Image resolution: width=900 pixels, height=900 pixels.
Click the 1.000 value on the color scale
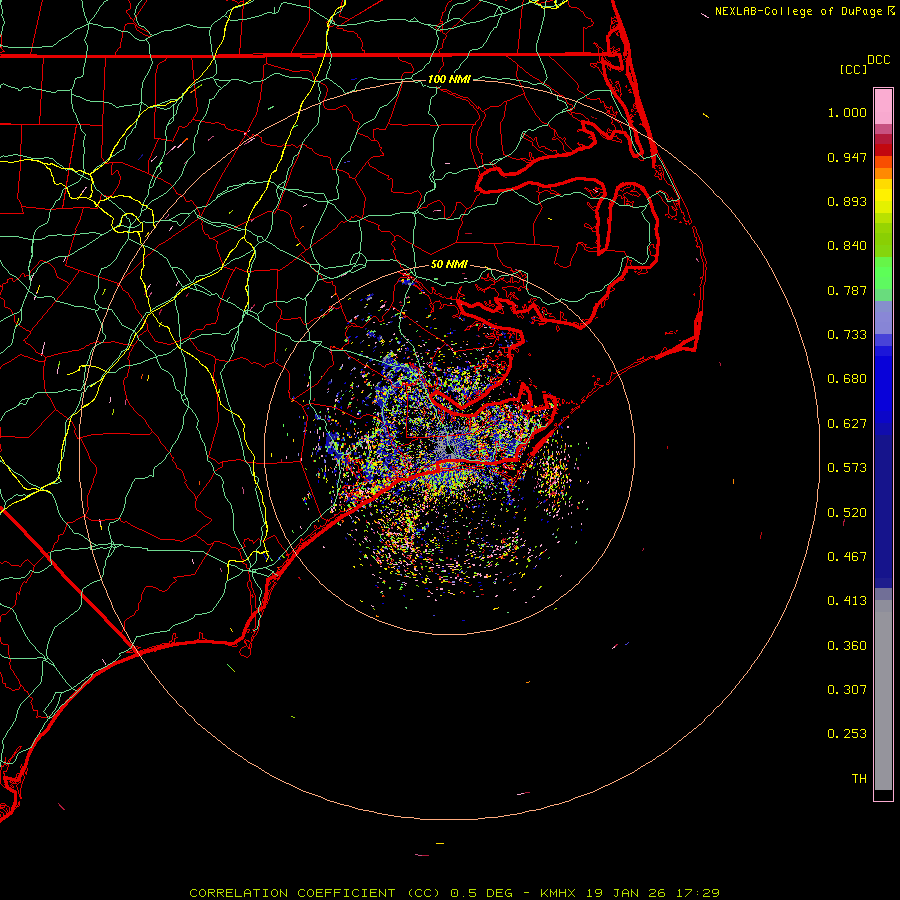[x=847, y=112]
